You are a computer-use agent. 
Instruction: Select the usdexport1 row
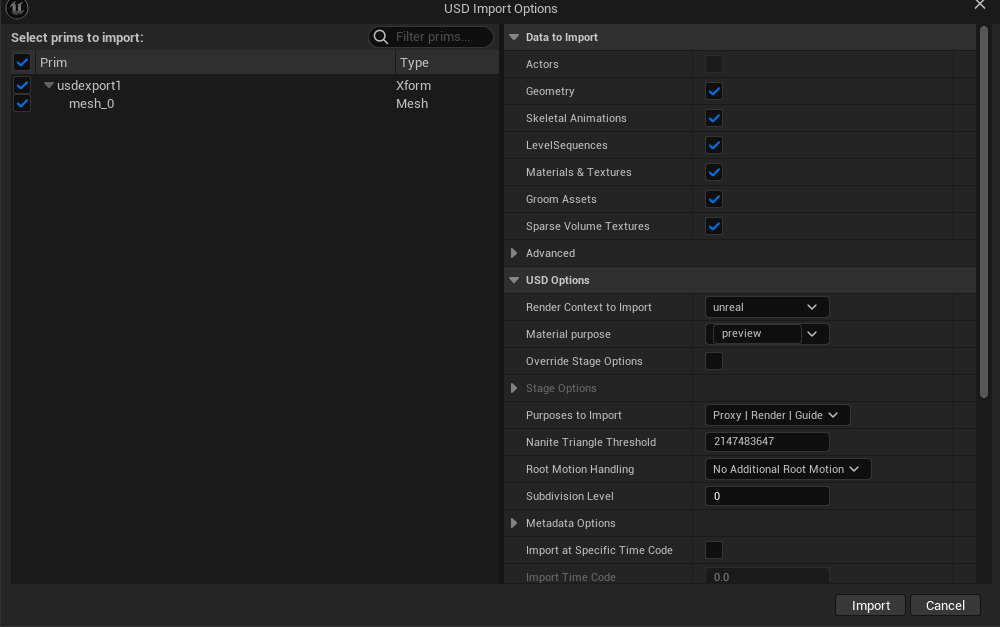[255, 85]
